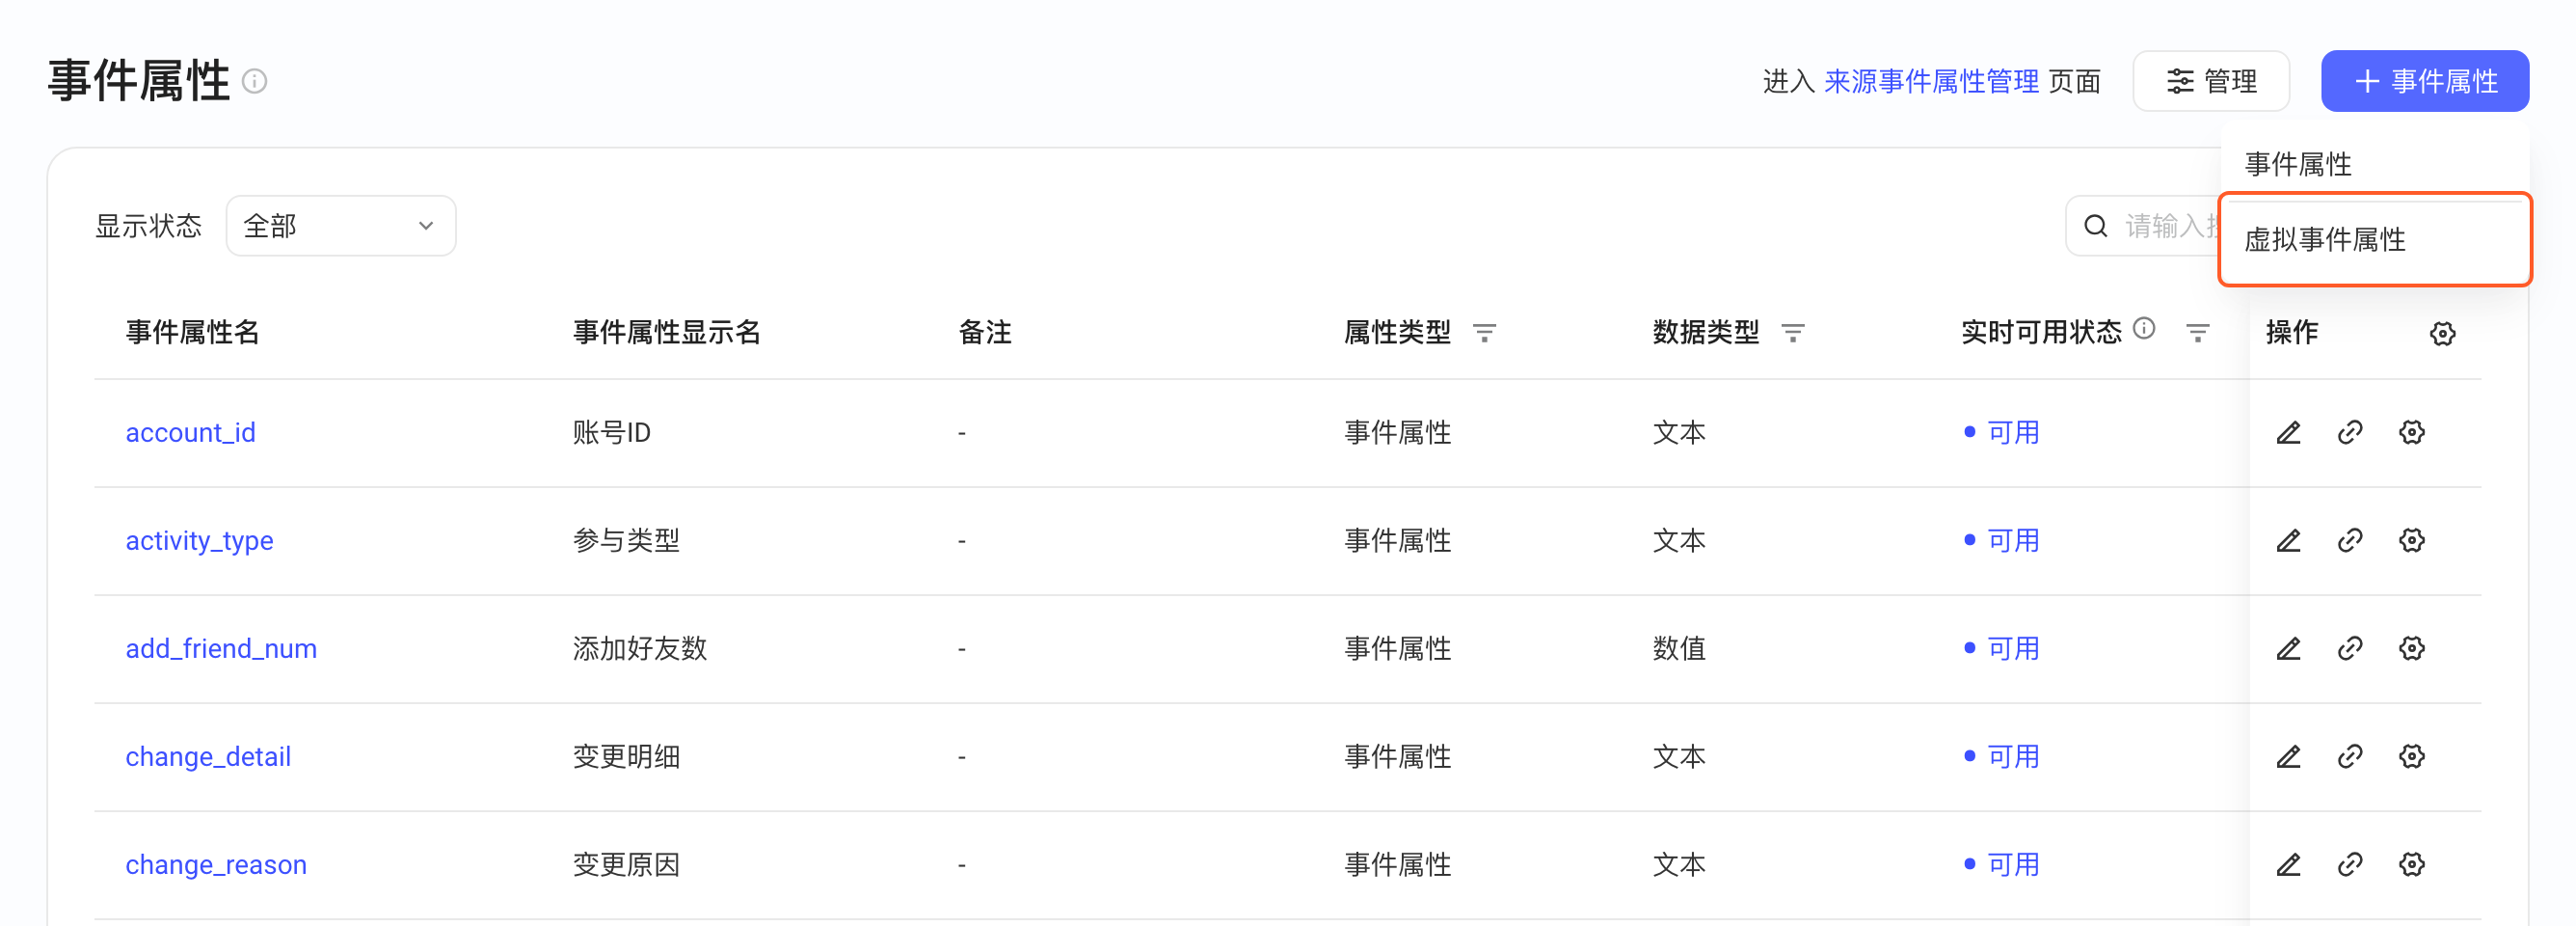Click the edit pencil icon for change_detail

[x=2288, y=757]
